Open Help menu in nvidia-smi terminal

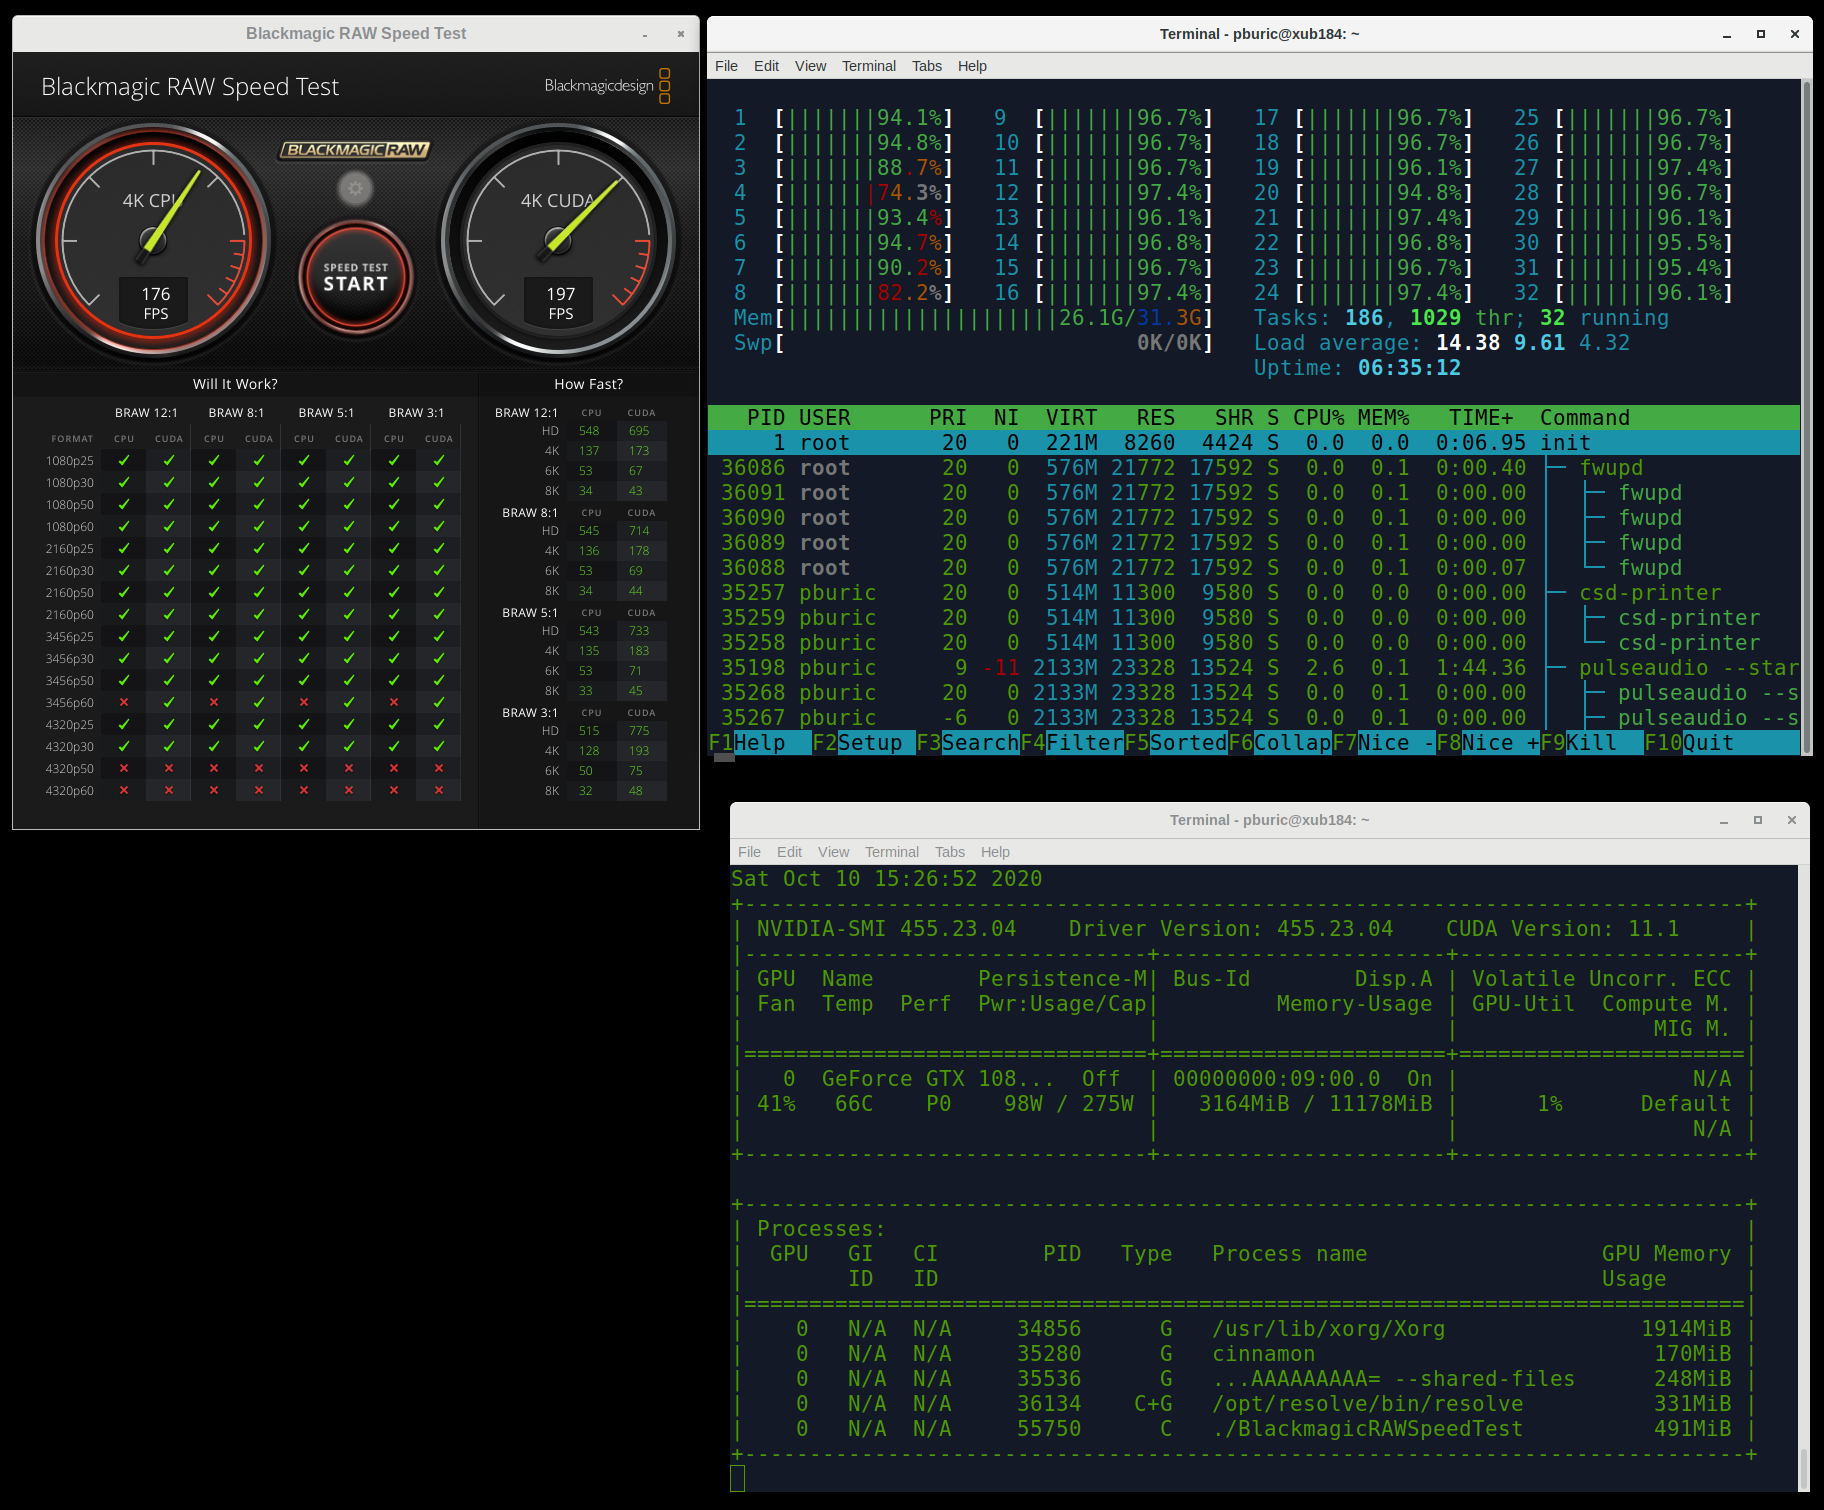(x=995, y=852)
